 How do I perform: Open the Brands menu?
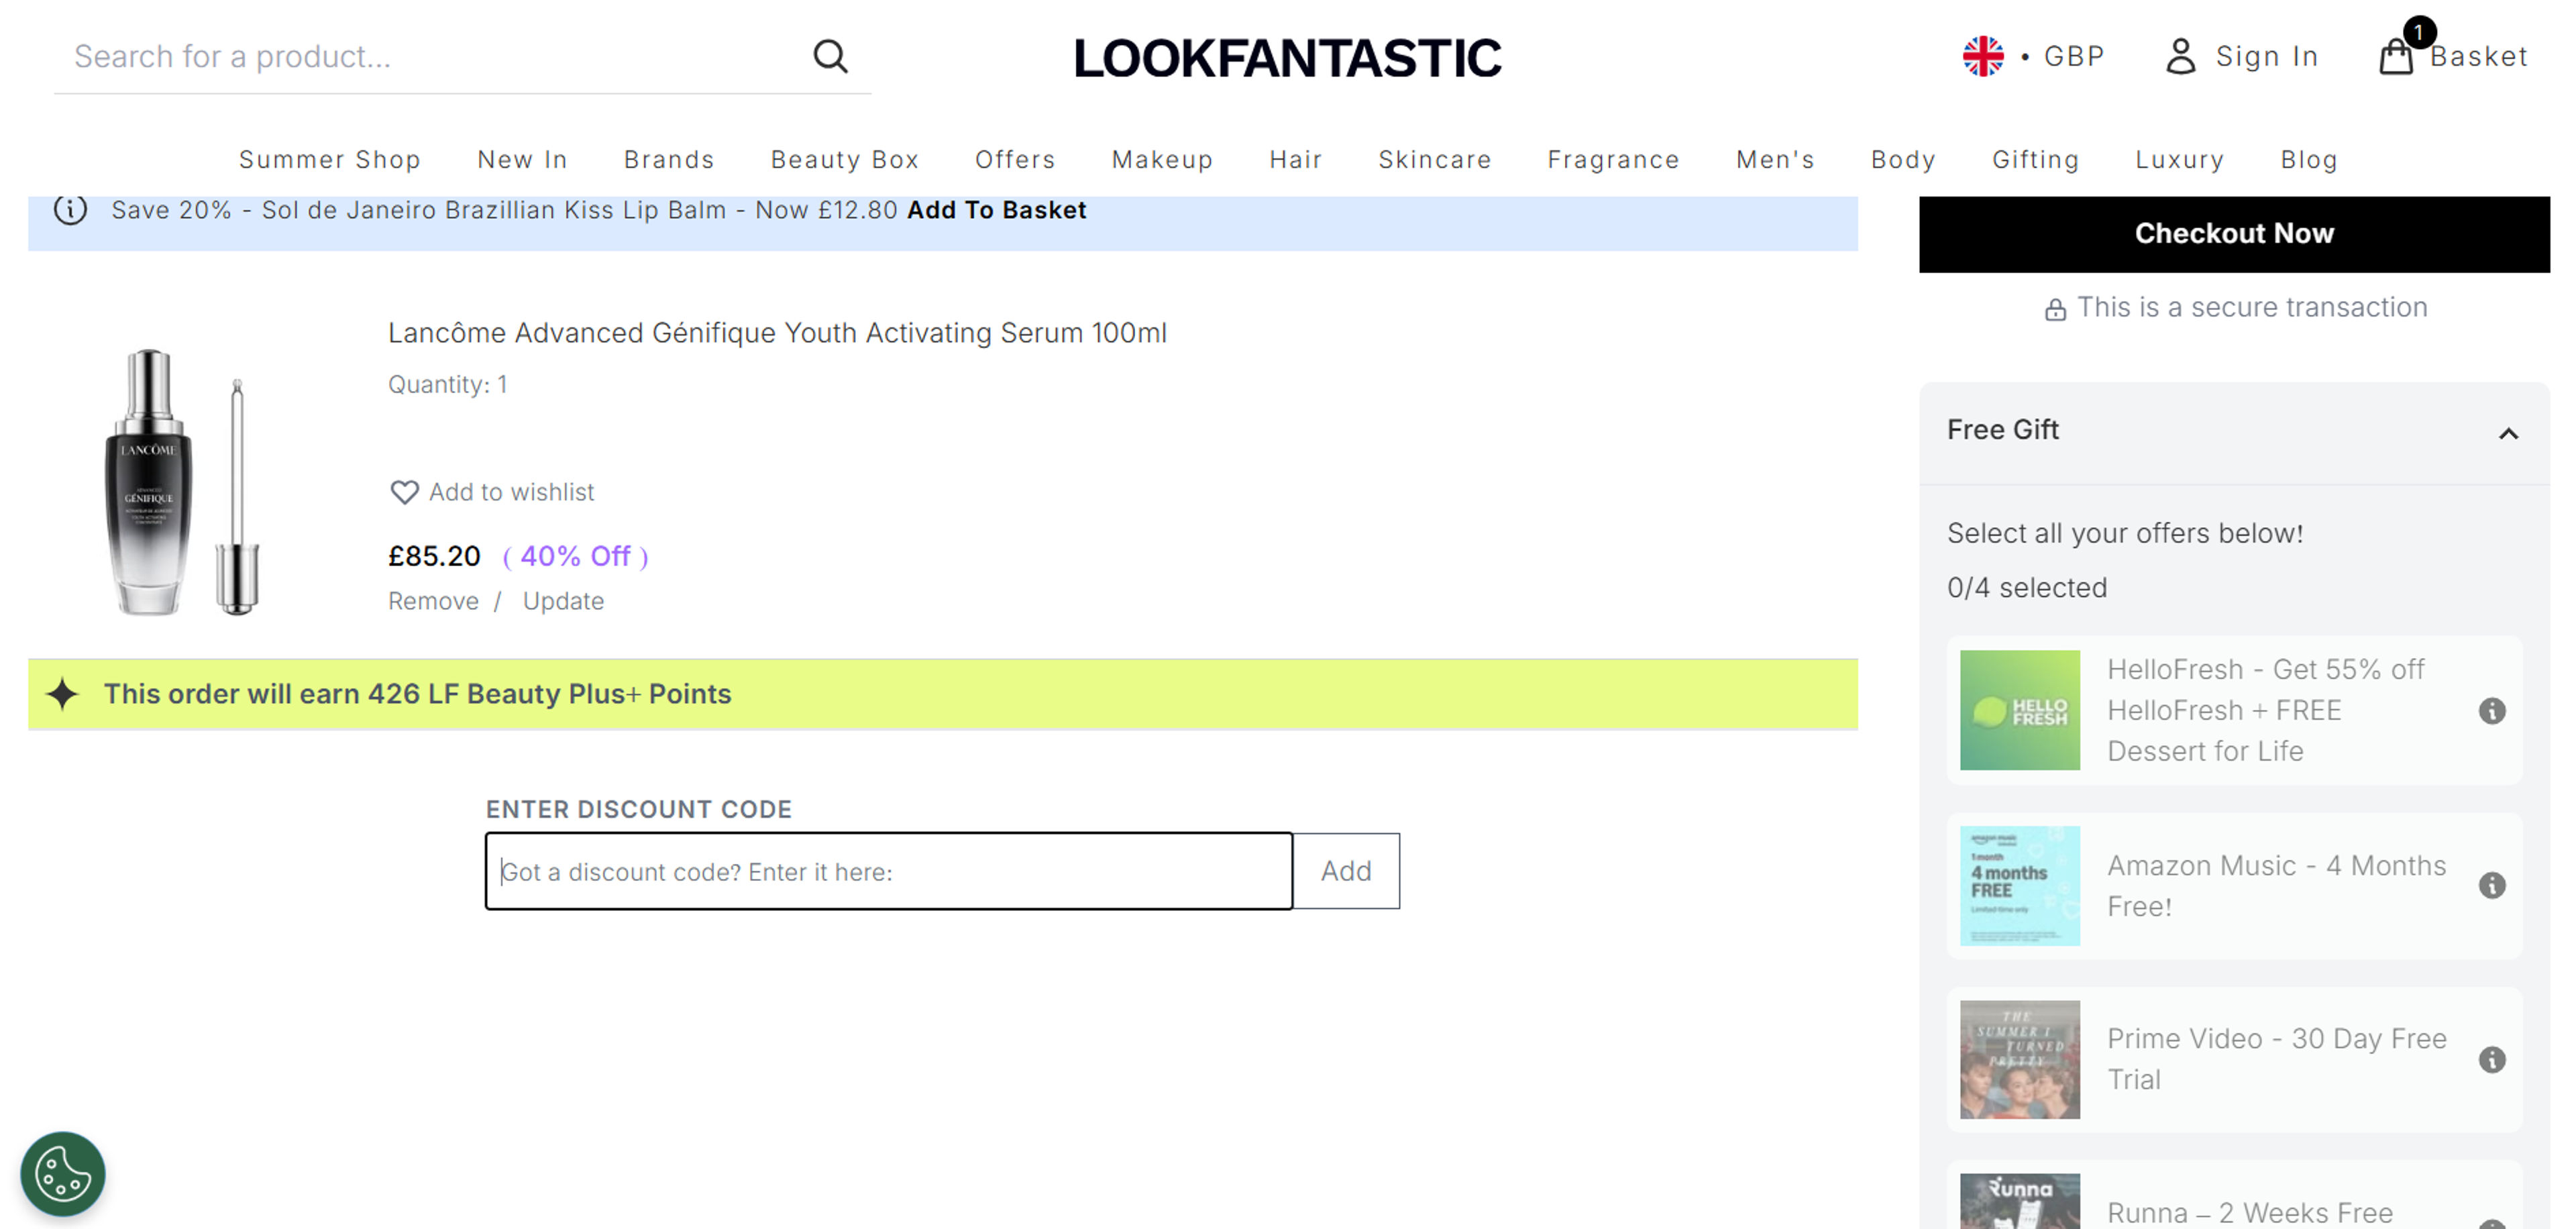coord(669,160)
